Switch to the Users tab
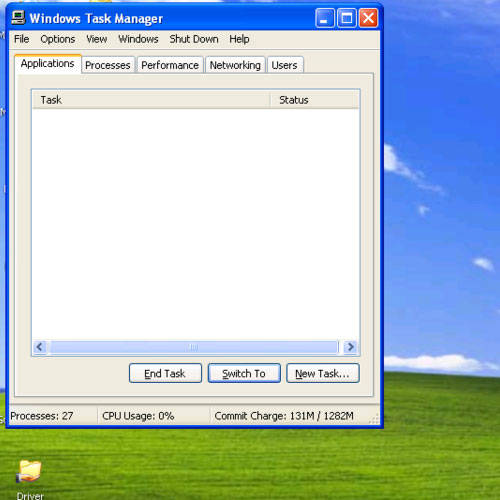Viewport: 500px width, 500px height. coord(284,65)
